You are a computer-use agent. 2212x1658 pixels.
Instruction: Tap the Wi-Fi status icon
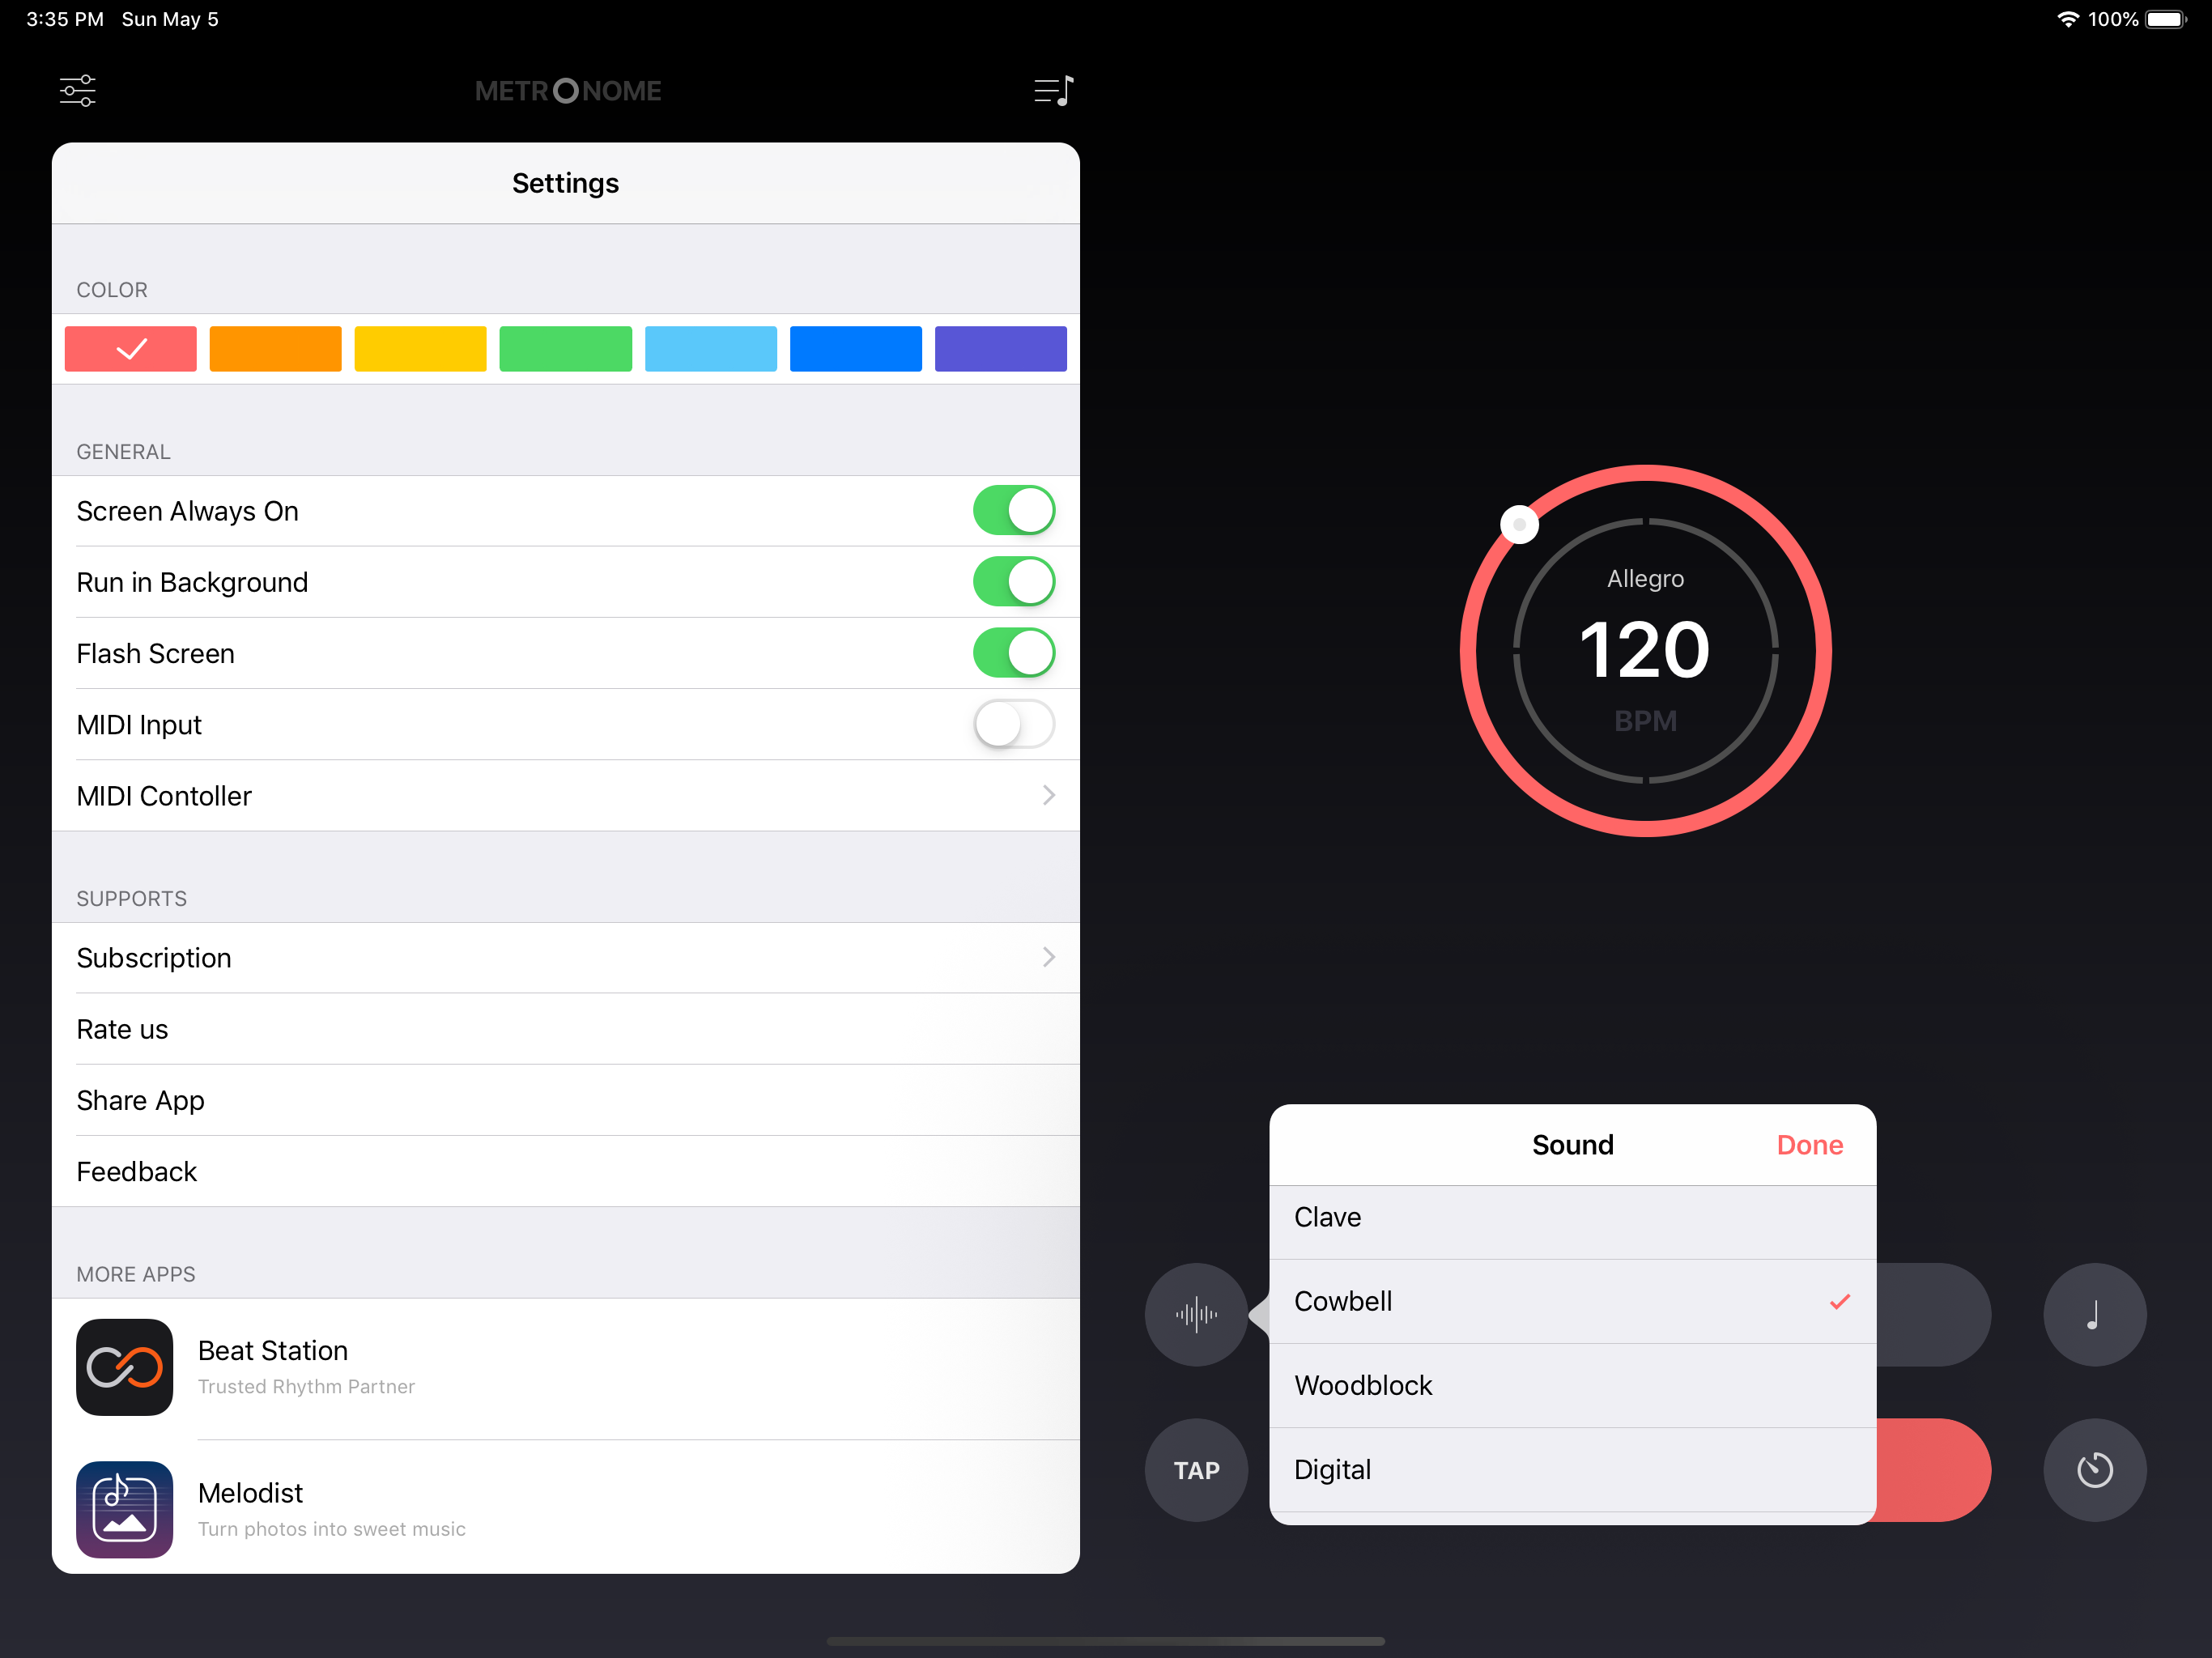click(x=2067, y=19)
